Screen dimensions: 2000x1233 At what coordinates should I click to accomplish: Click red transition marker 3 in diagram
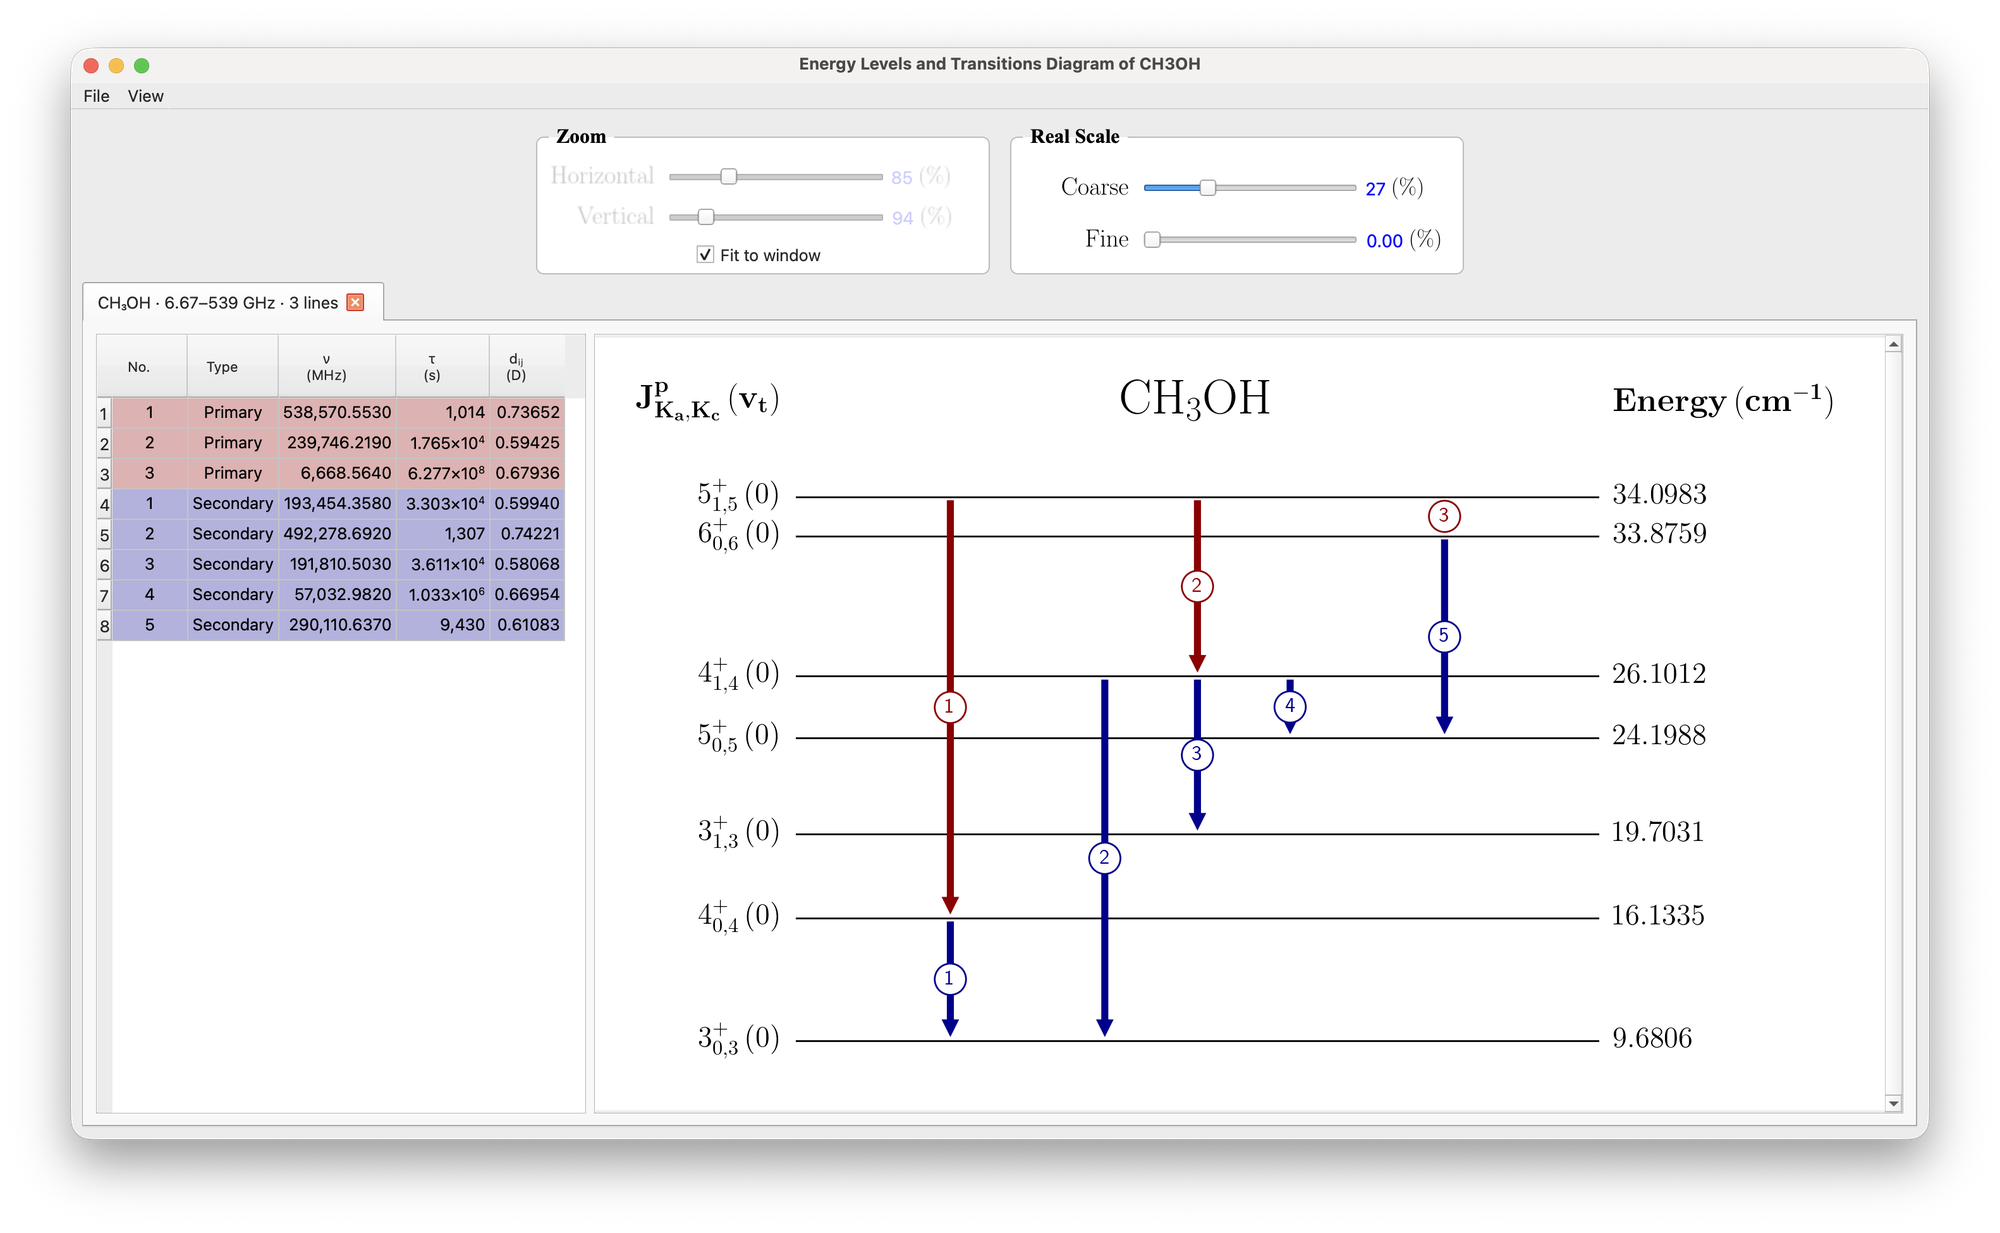tap(1444, 516)
